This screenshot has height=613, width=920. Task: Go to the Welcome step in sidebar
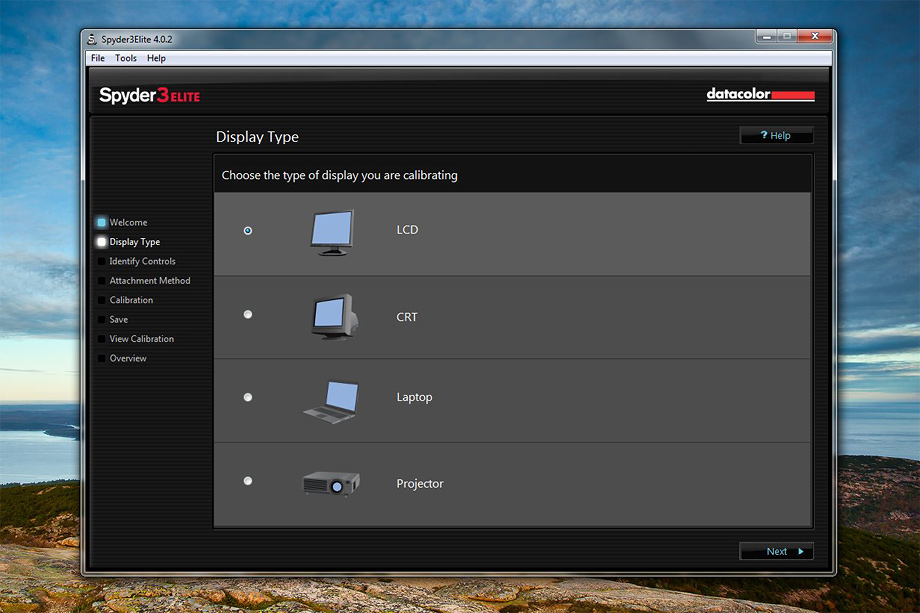128,222
